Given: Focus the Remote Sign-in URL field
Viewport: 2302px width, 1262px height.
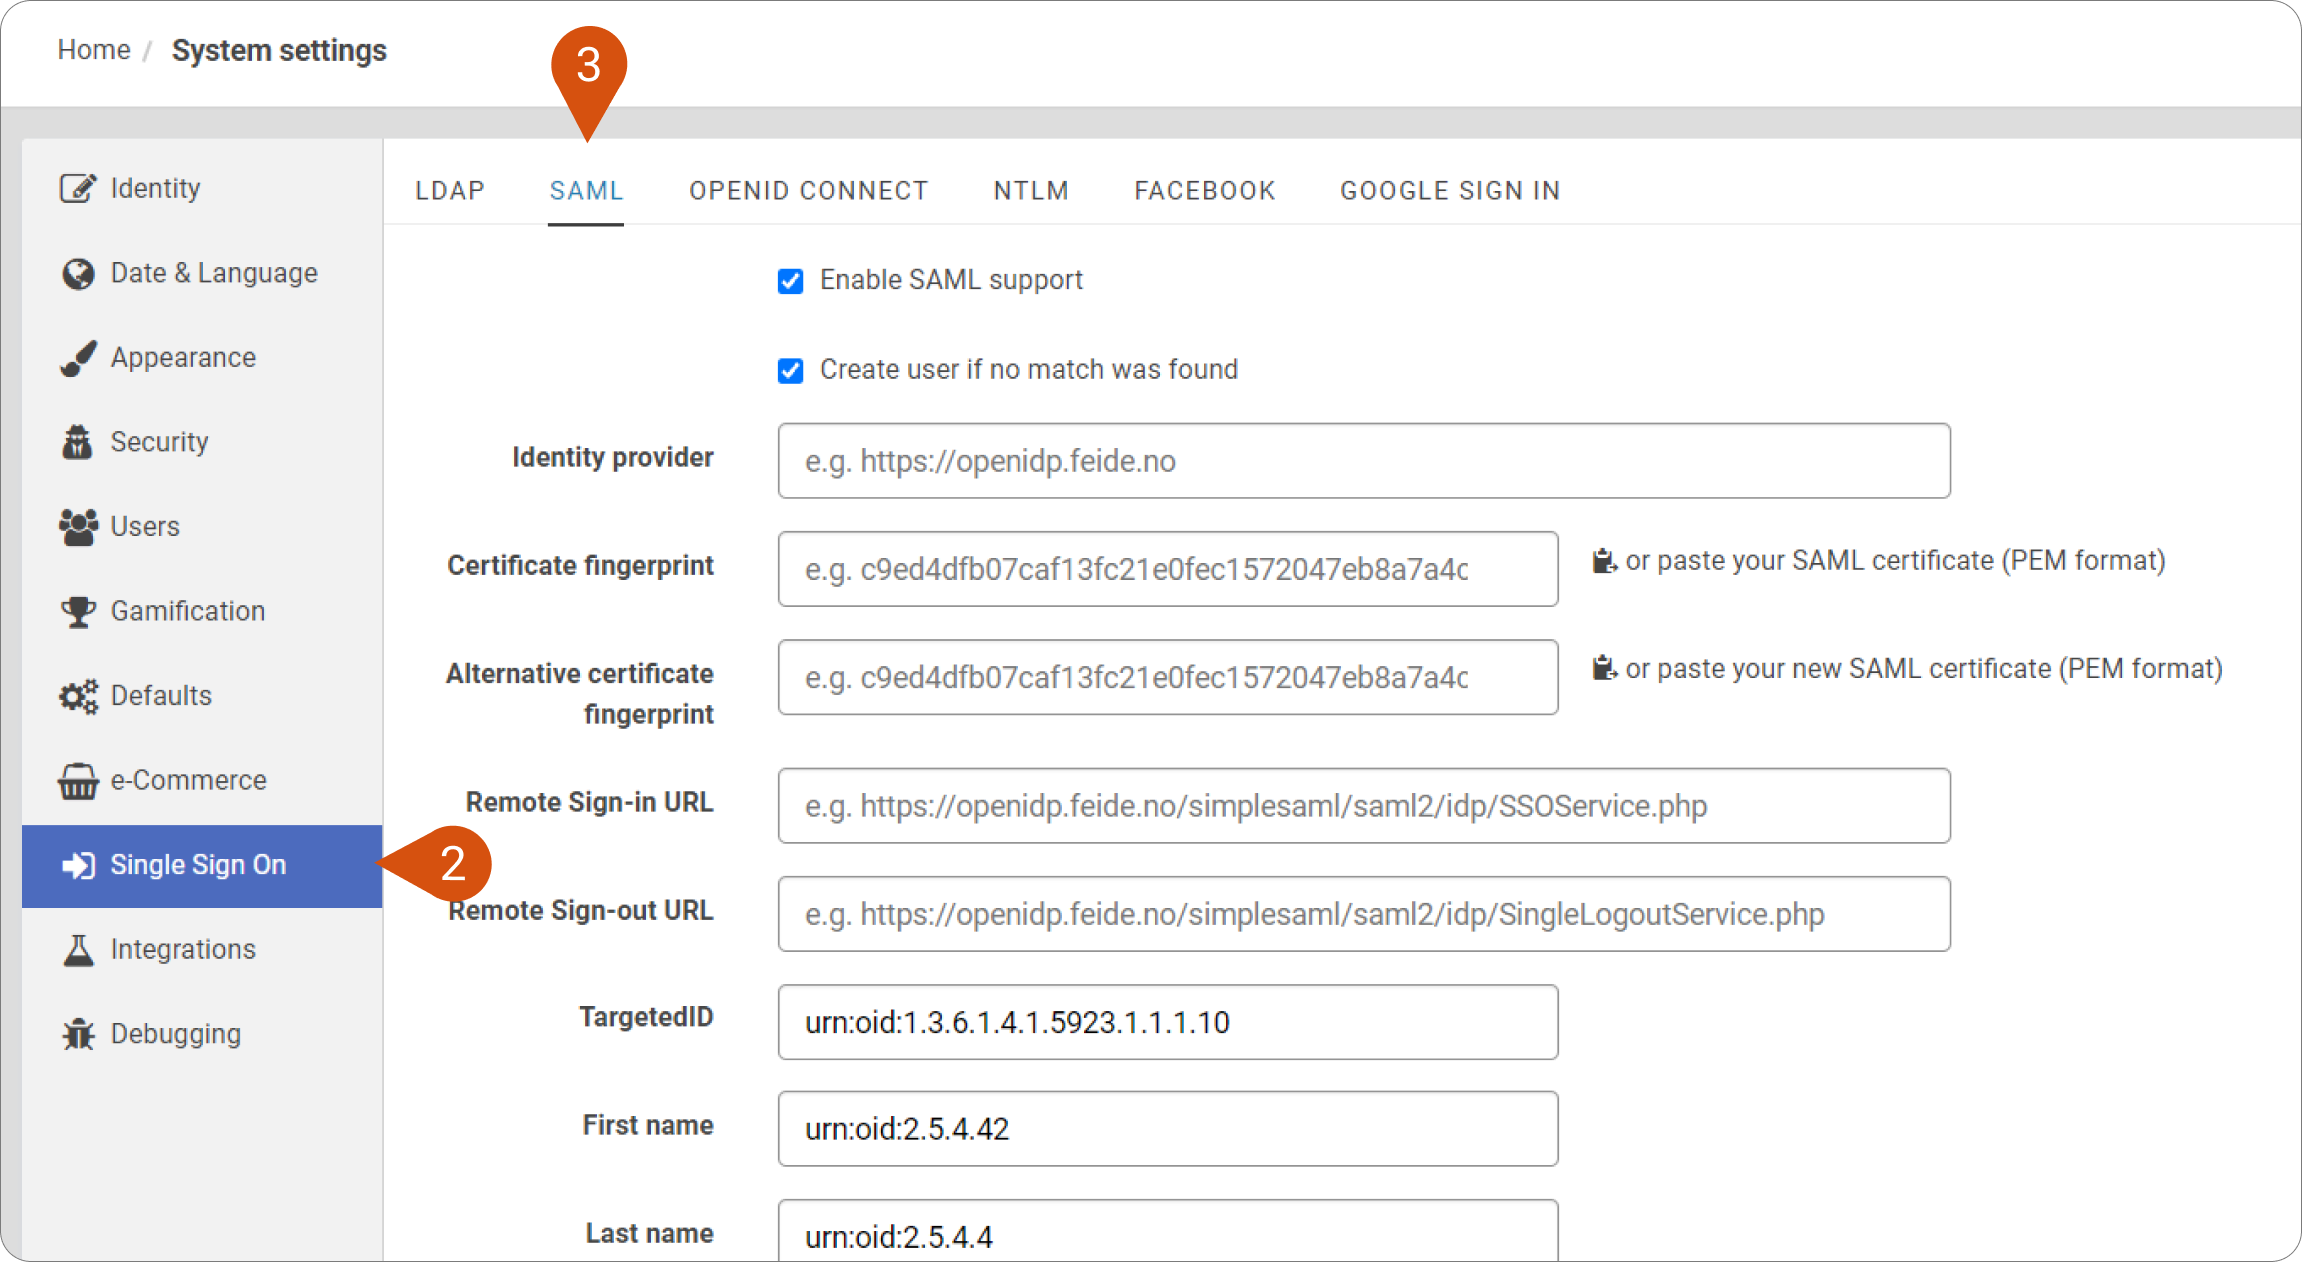Looking at the screenshot, I should (x=1364, y=806).
